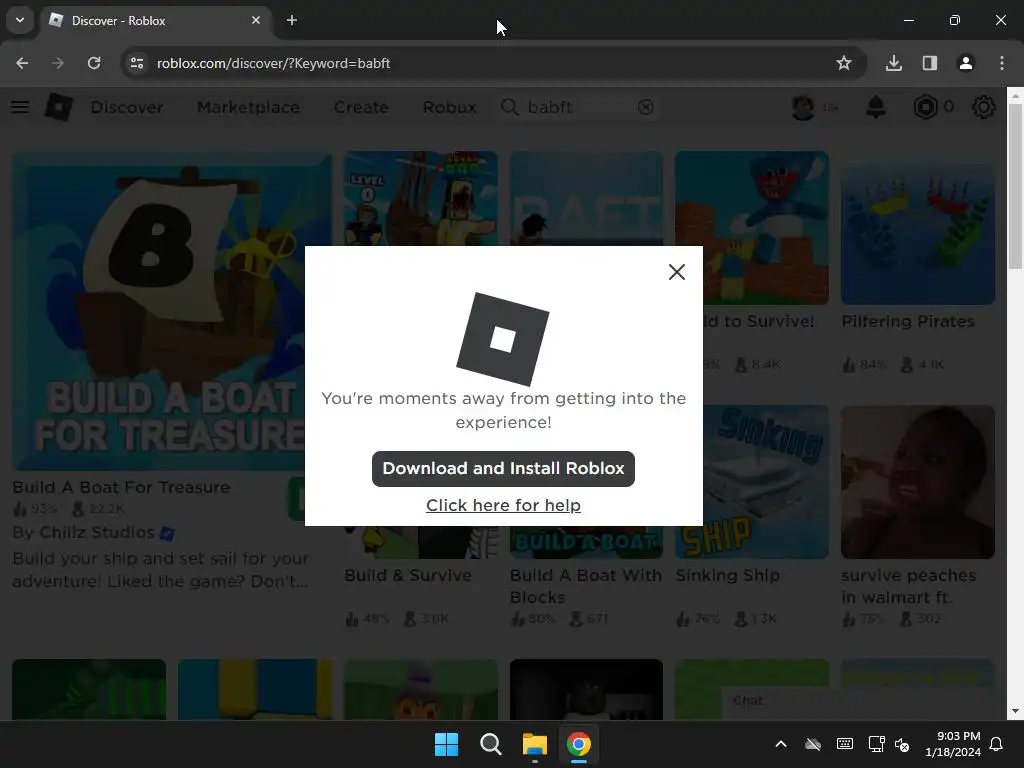Open the tab search dropdown arrow

click(20, 20)
